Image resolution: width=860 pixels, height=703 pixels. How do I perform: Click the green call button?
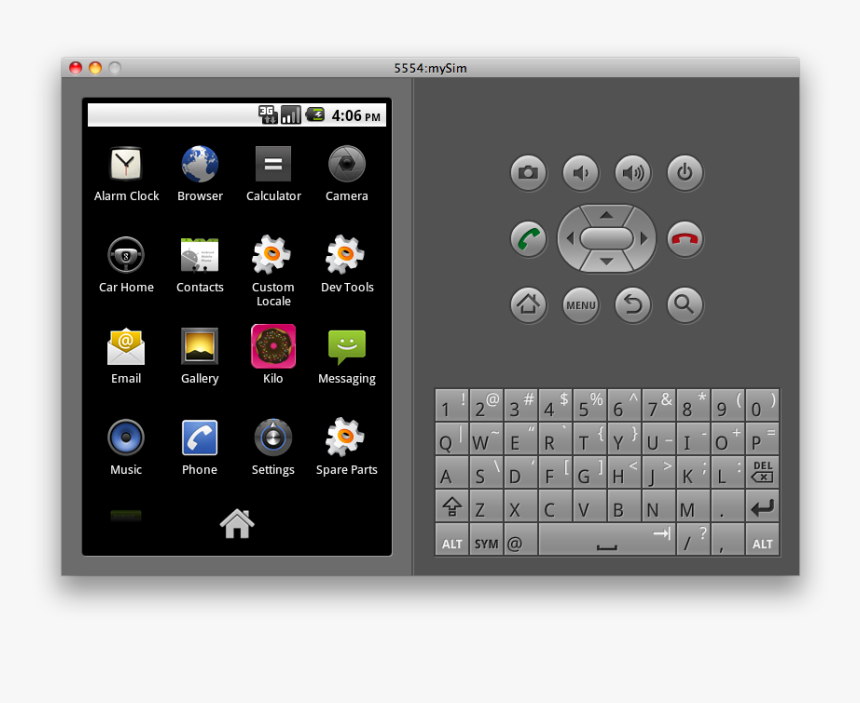pyautogui.click(x=528, y=239)
